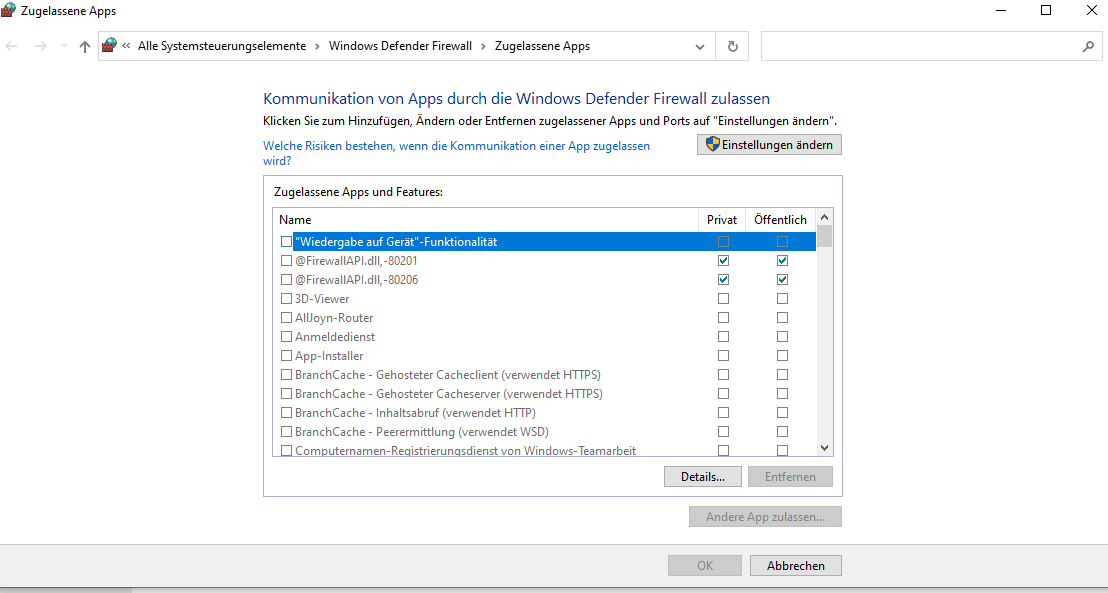Open recent locations dropdown arrow
The image size is (1108, 593).
[64, 47]
